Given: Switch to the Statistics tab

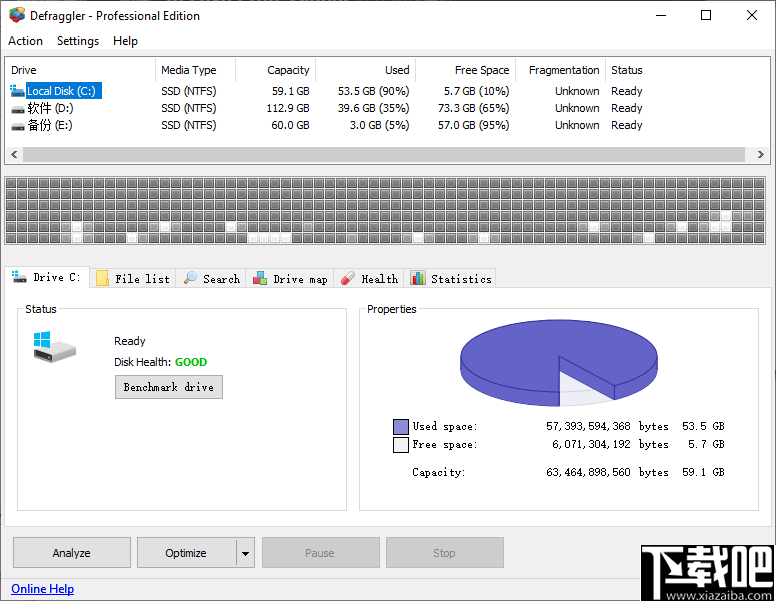Looking at the screenshot, I should tap(450, 279).
